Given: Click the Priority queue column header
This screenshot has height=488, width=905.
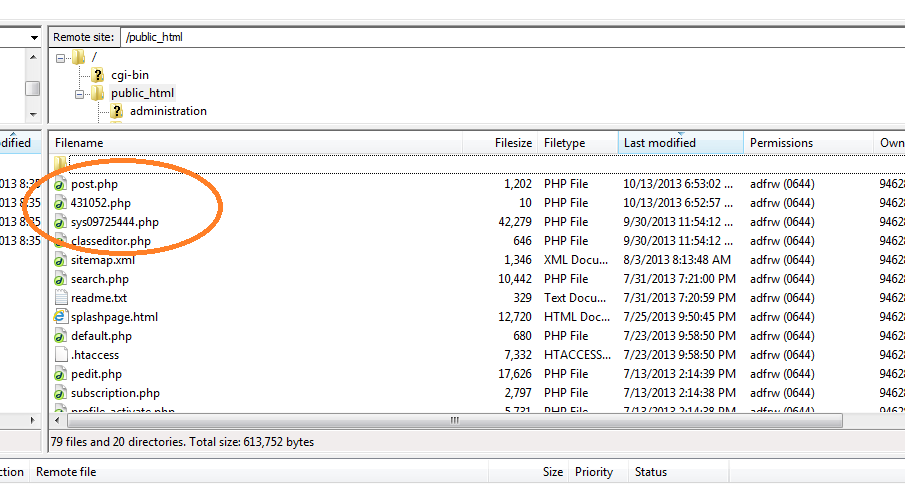Looking at the screenshot, I should (598, 472).
